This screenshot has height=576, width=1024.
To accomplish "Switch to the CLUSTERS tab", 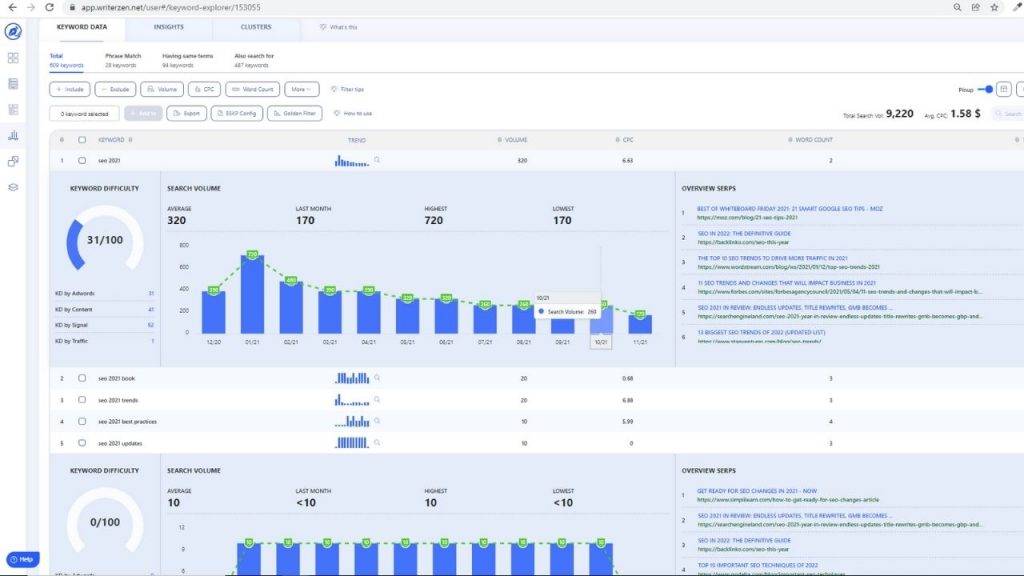I will pos(256,27).
